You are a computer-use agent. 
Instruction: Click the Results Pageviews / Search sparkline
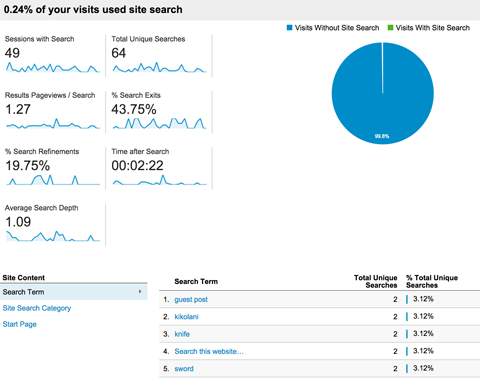(53, 123)
